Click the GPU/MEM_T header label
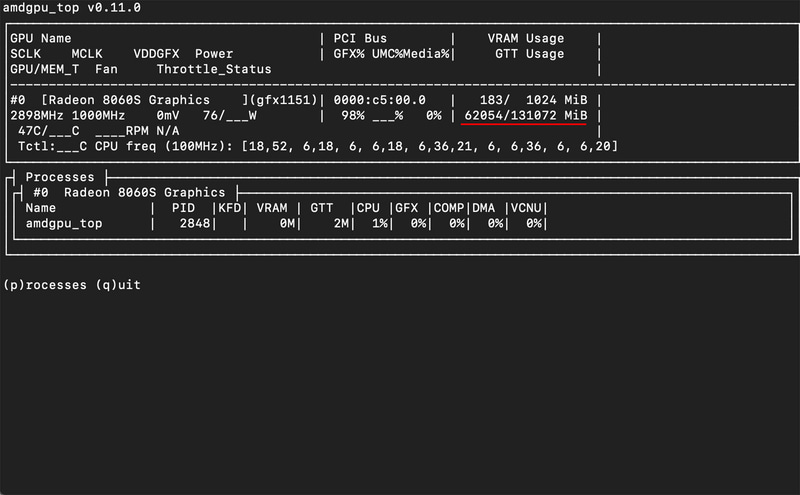Viewport: 800px width, 495px height. coord(45,69)
